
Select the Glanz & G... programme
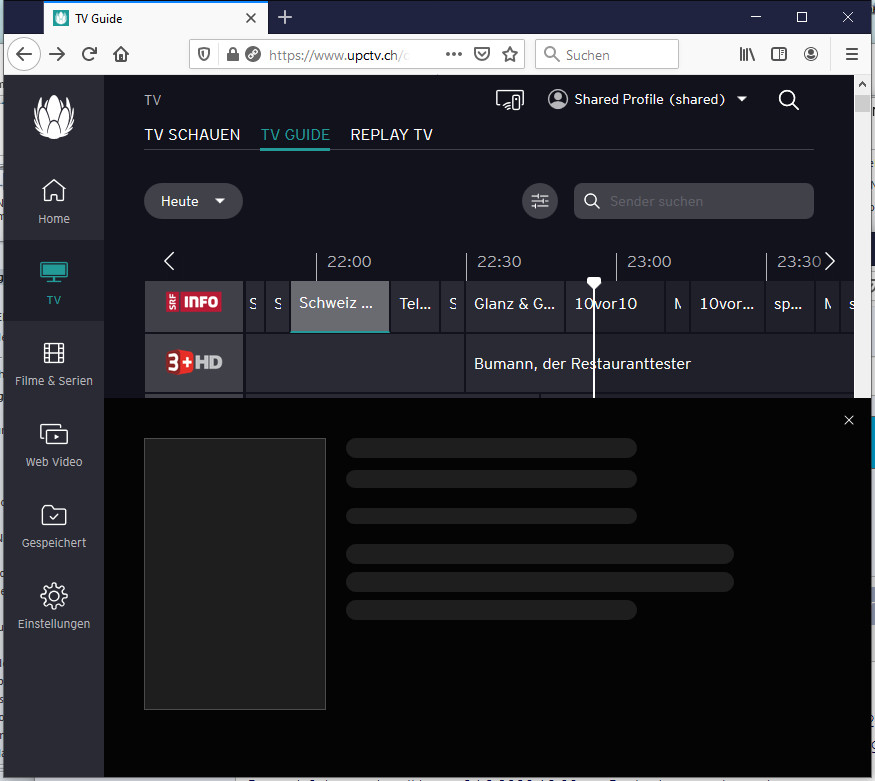(515, 304)
